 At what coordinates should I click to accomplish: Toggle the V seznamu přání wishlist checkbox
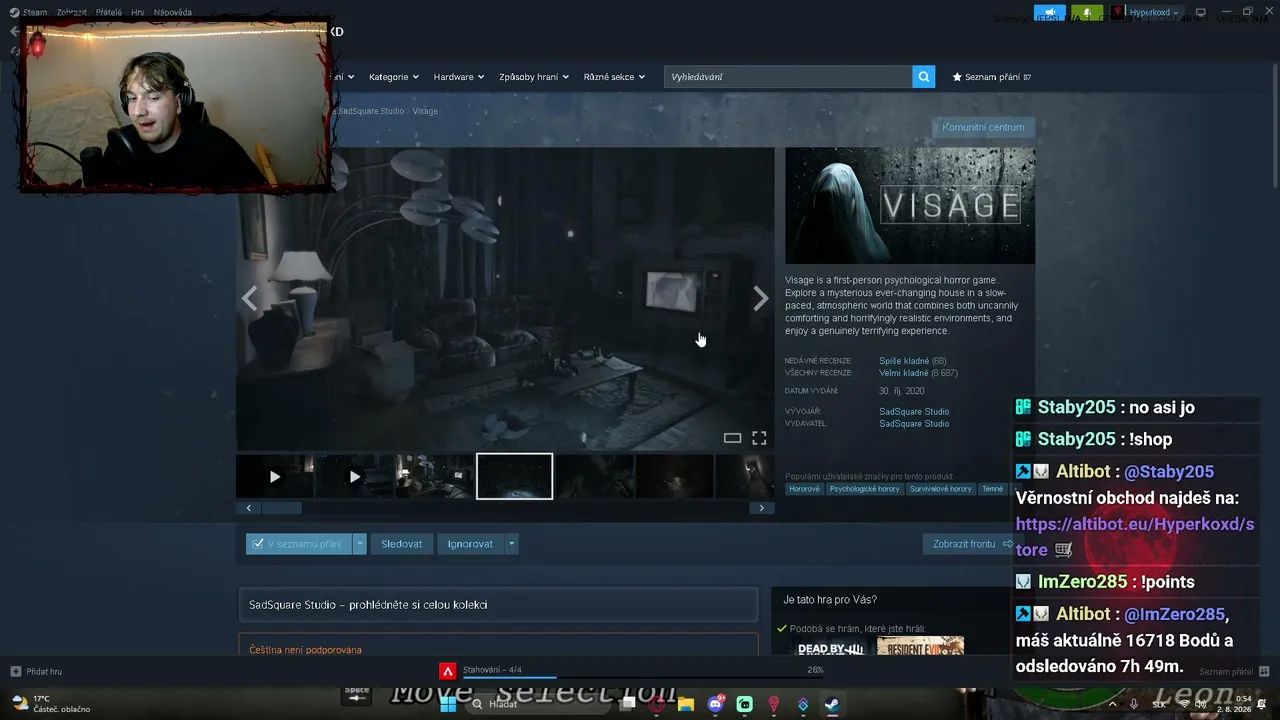tap(258, 544)
